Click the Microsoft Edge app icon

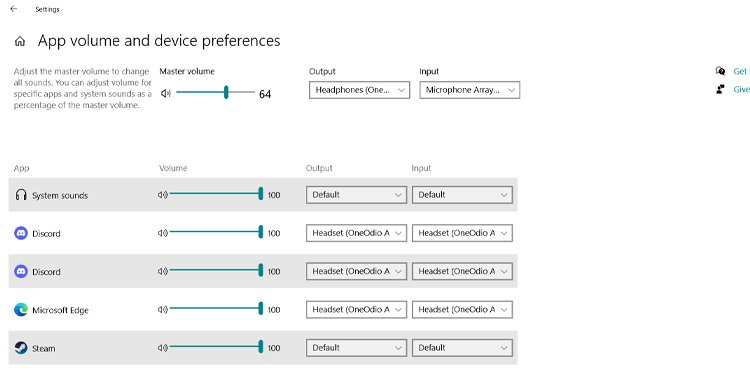[21, 309]
